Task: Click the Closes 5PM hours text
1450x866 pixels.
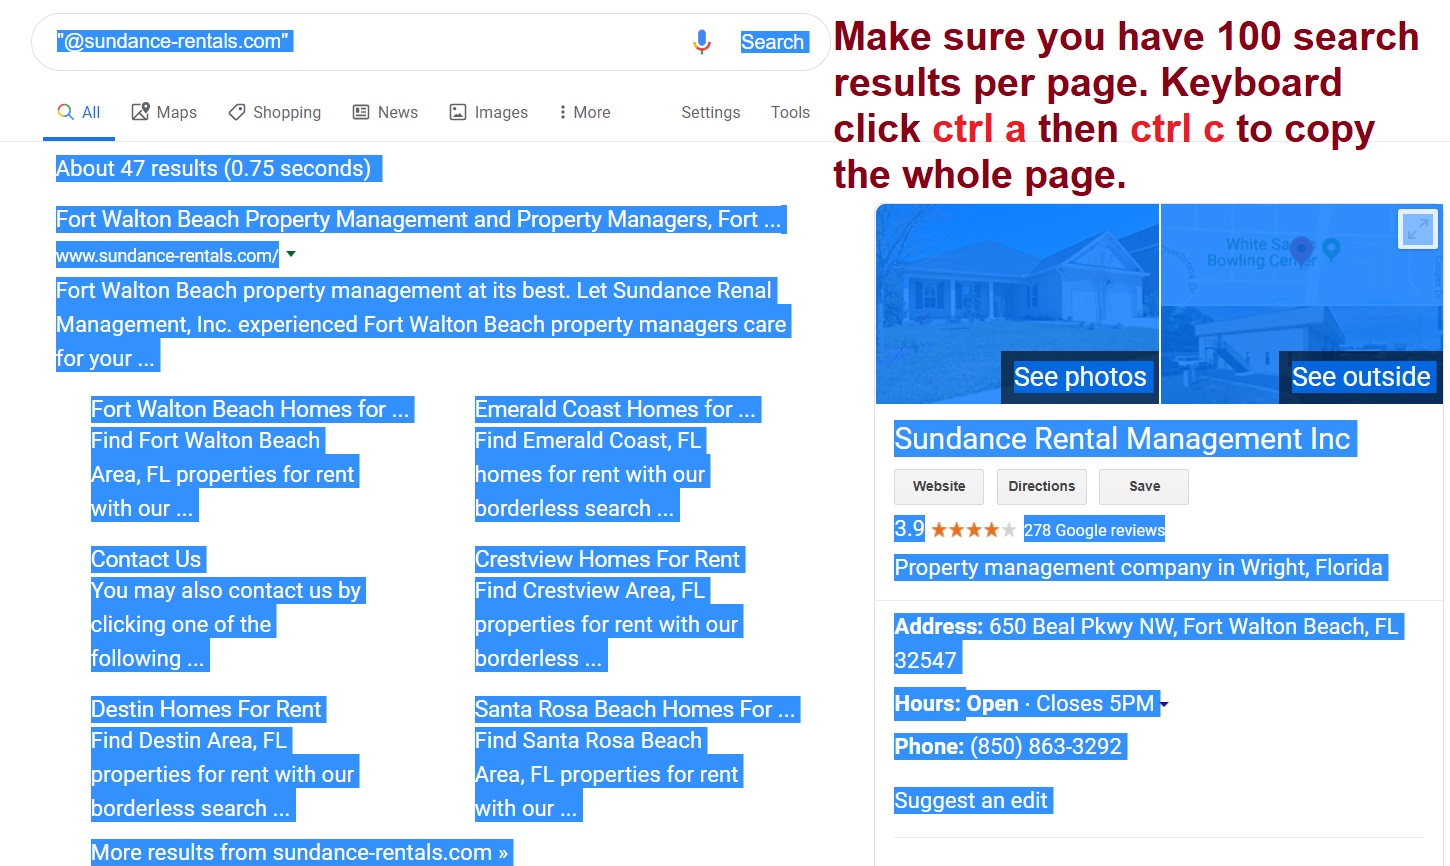Action: tap(1095, 703)
